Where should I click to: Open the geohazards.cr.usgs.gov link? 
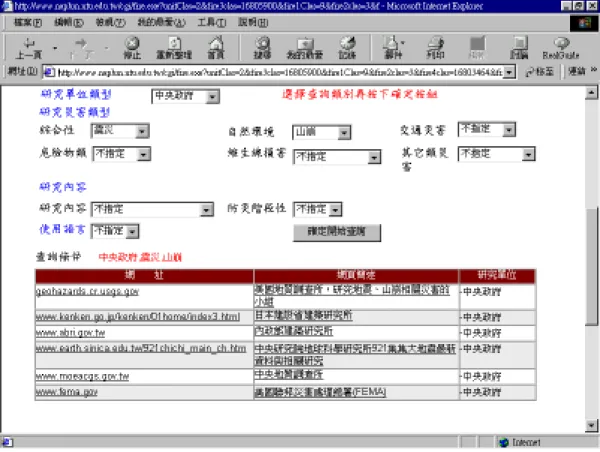tap(87, 291)
